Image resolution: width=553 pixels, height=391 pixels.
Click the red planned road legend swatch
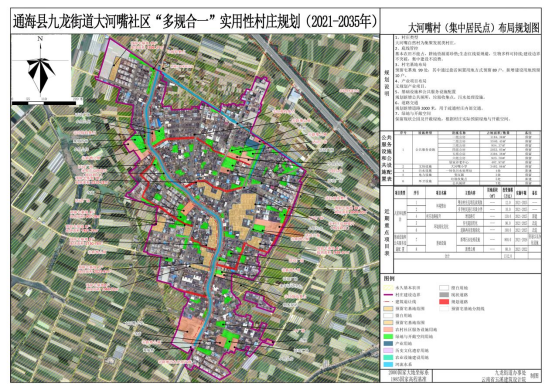(444, 302)
